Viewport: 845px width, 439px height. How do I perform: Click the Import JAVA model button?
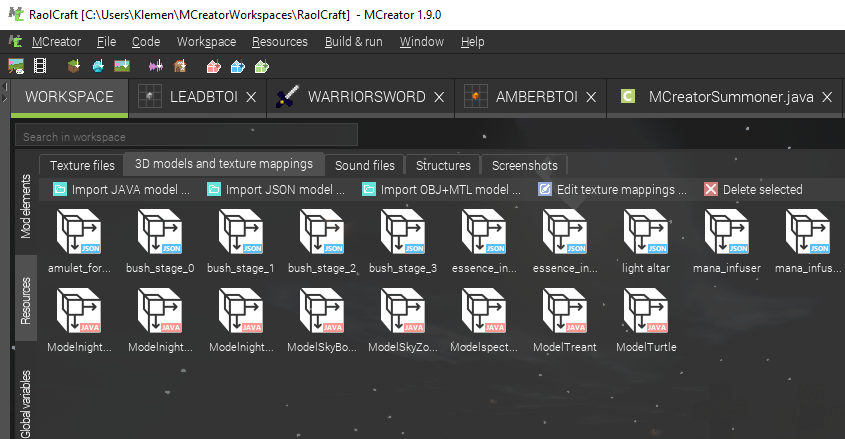click(x=121, y=190)
